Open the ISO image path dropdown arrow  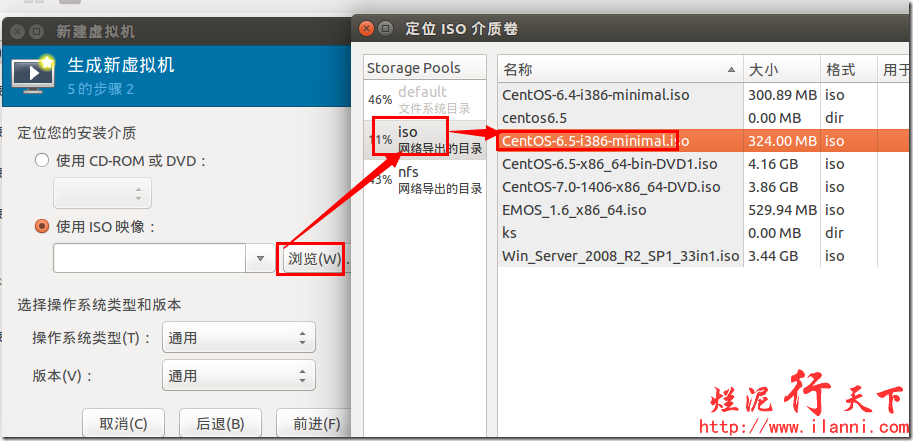pos(260,259)
